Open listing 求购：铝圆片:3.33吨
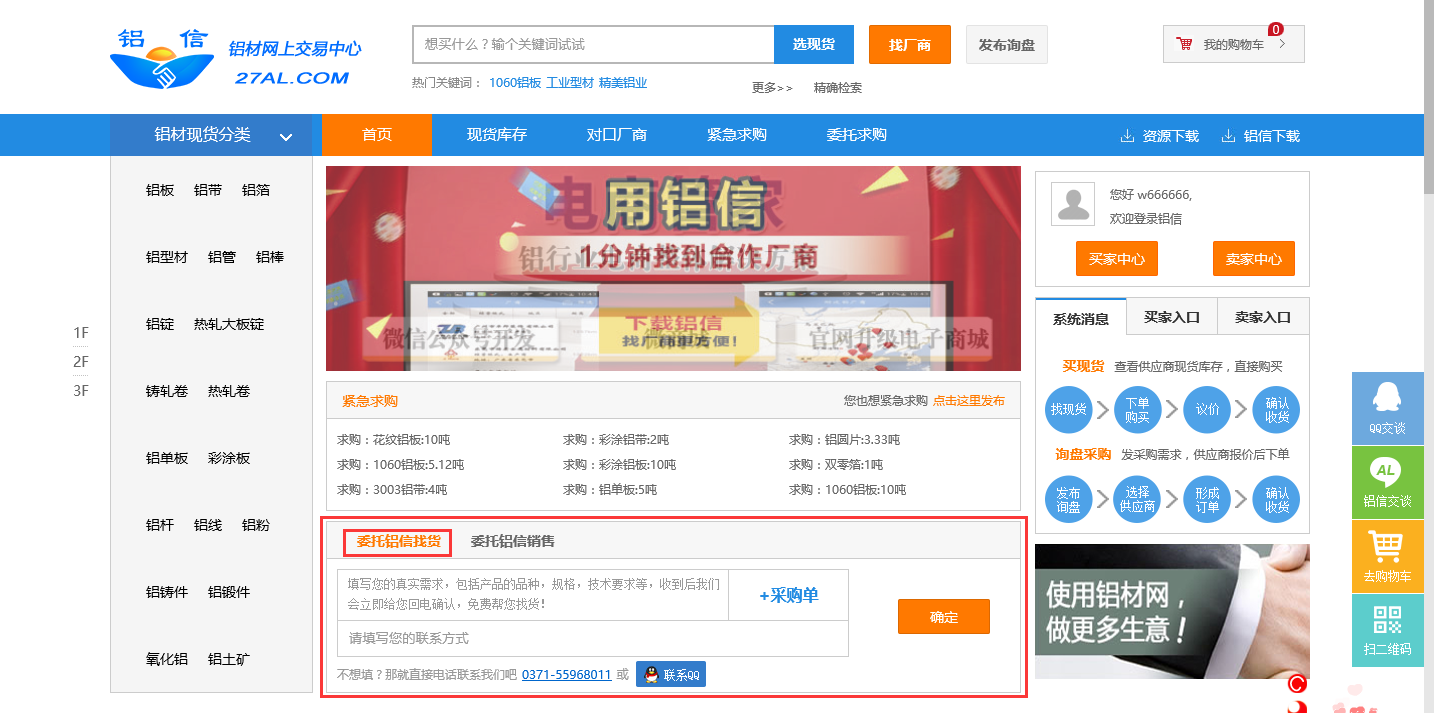Image resolution: width=1434 pixels, height=713 pixels. pyautogui.click(x=844, y=440)
